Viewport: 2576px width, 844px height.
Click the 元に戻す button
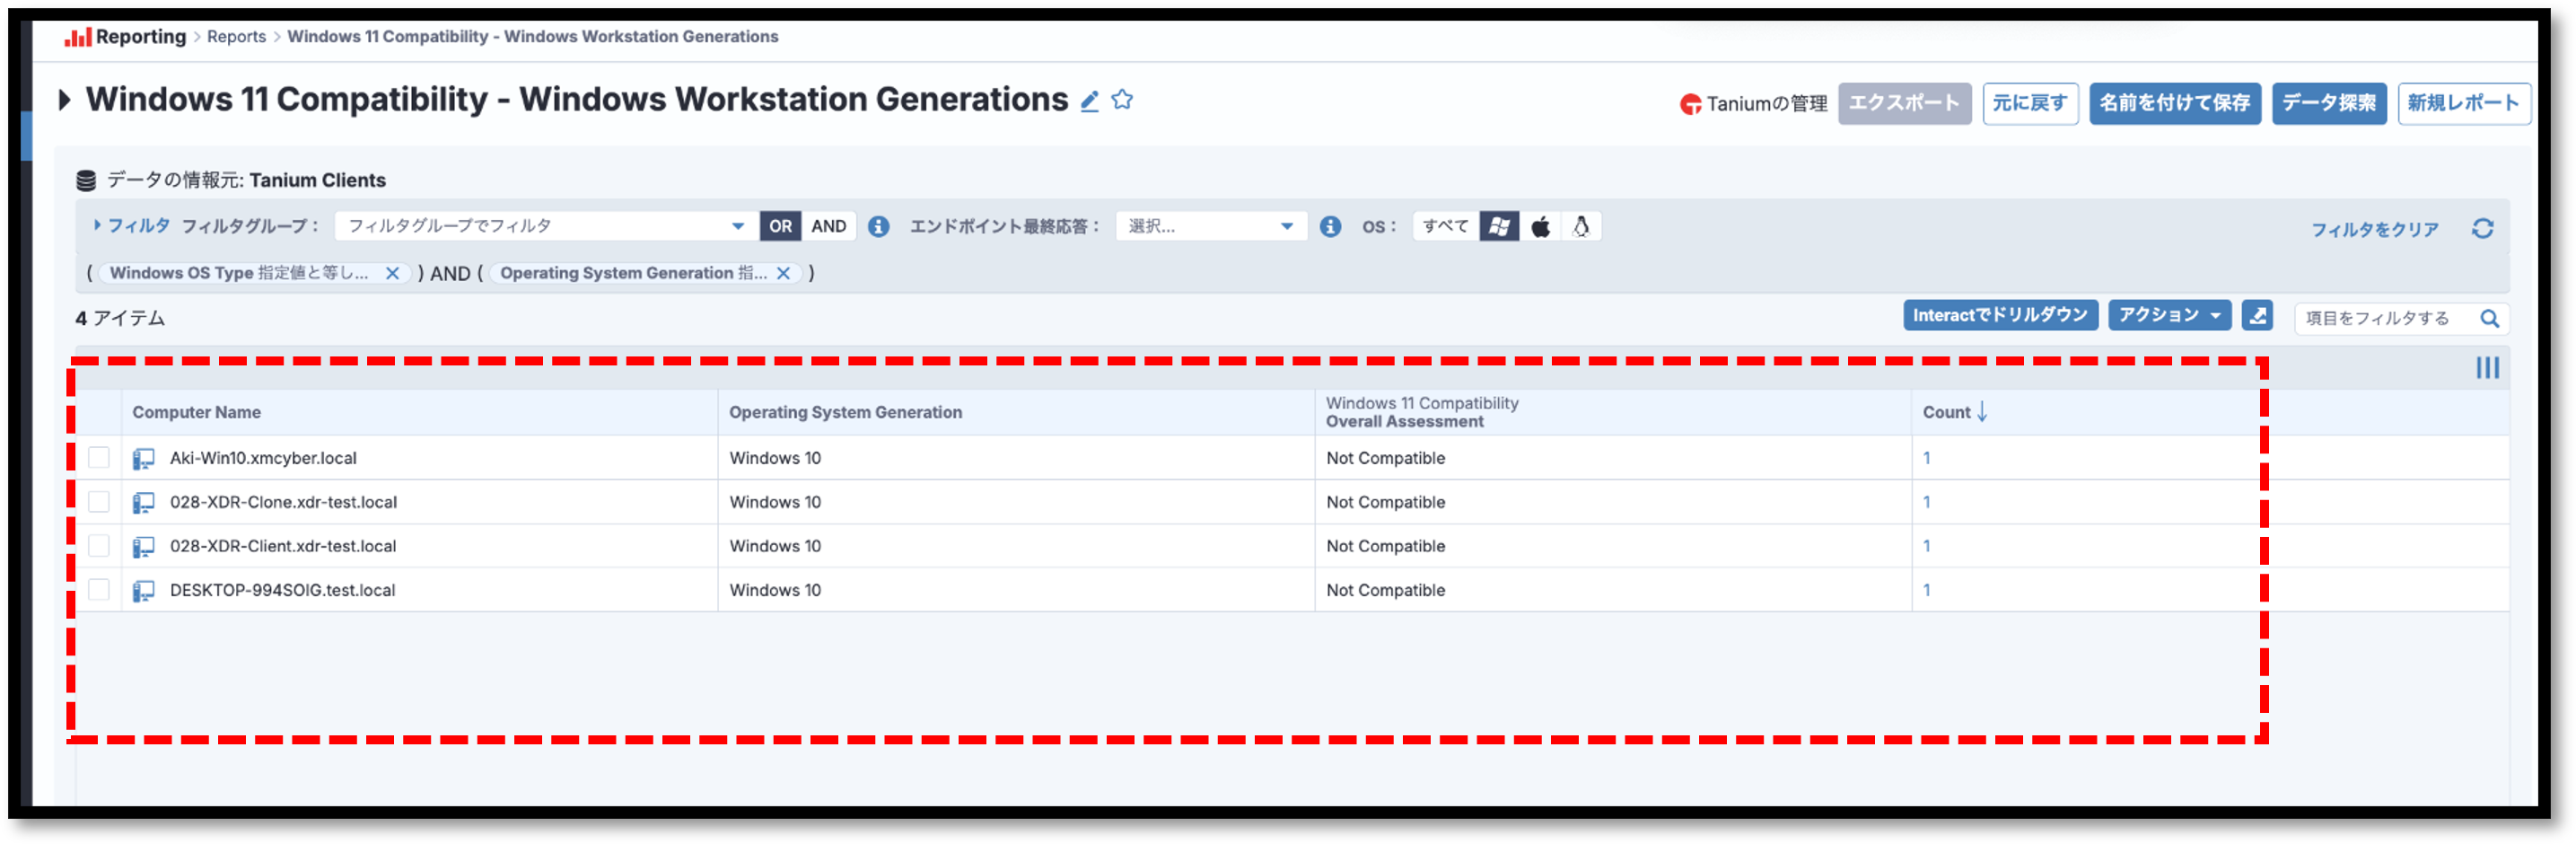point(2030,104)
